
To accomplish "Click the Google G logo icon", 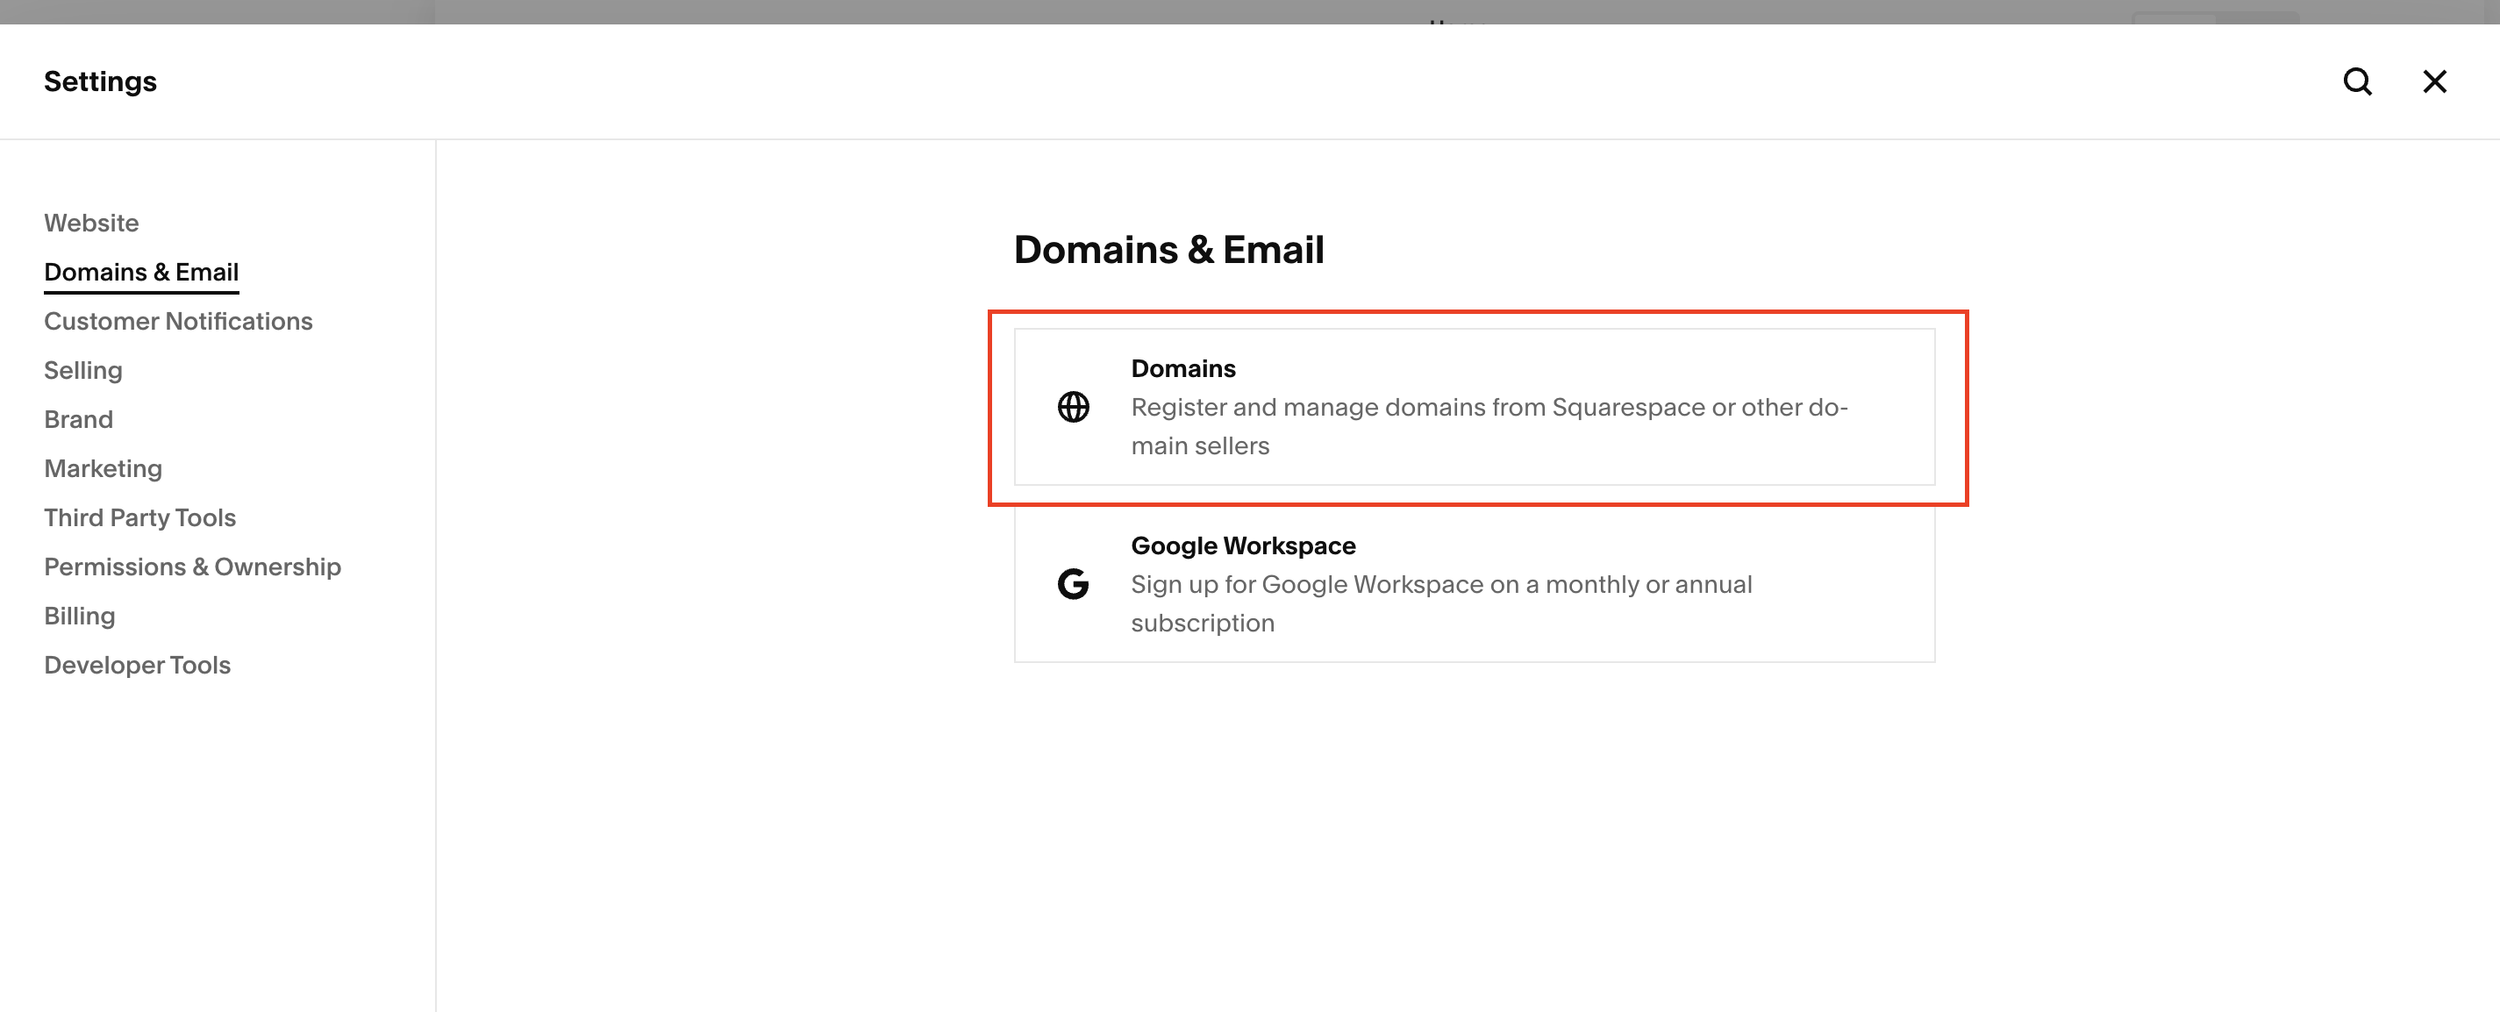I will [1073, 584].
